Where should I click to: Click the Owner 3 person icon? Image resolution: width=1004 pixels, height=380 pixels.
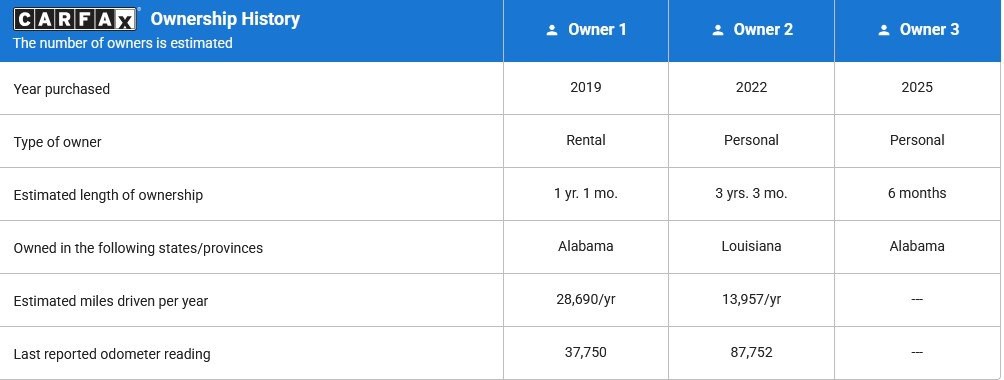coord(884,30)
